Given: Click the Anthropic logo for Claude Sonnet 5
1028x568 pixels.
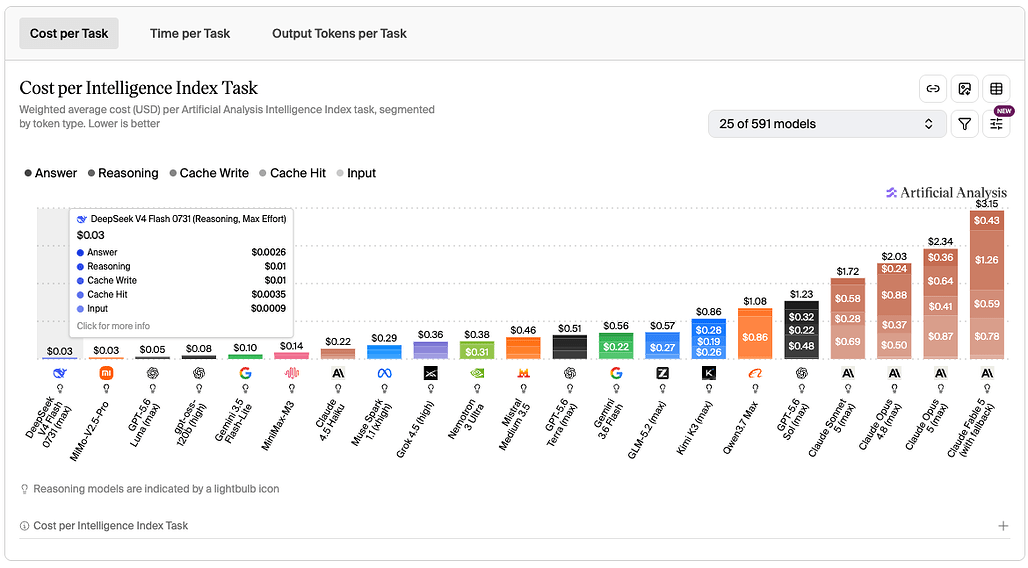Looking at the screenshot, I should pyautogui.click(x=848, y=373).
